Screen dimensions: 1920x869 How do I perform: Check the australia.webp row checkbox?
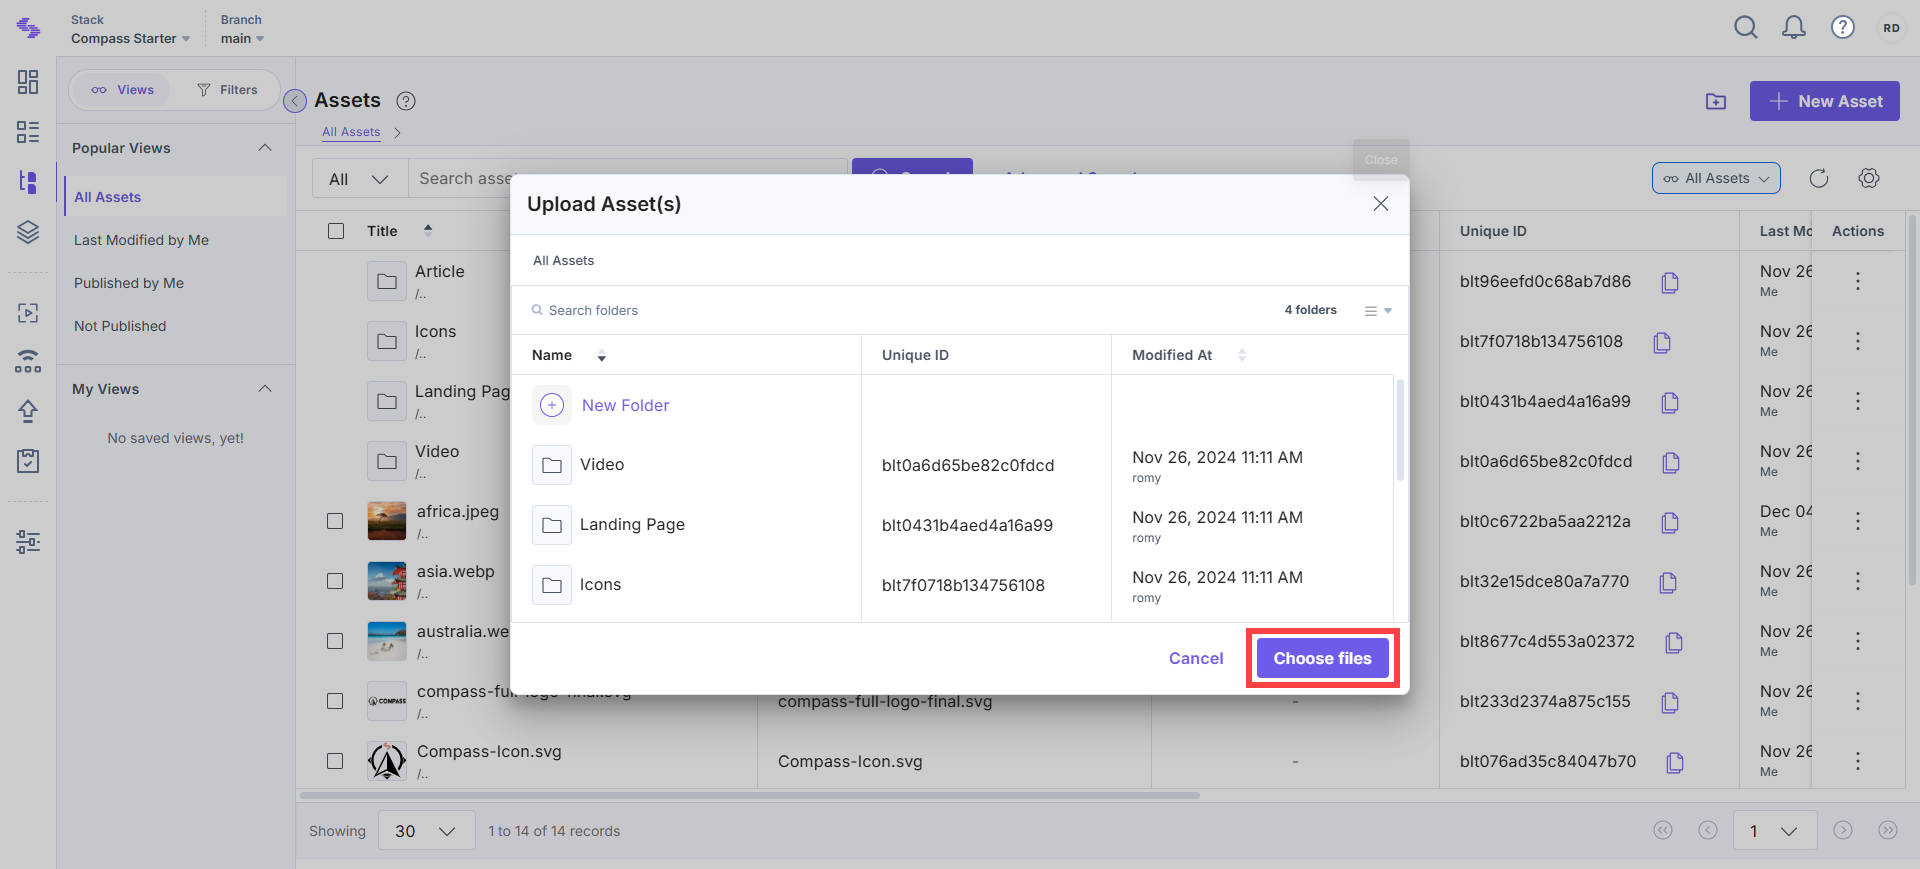pos(335,641)
